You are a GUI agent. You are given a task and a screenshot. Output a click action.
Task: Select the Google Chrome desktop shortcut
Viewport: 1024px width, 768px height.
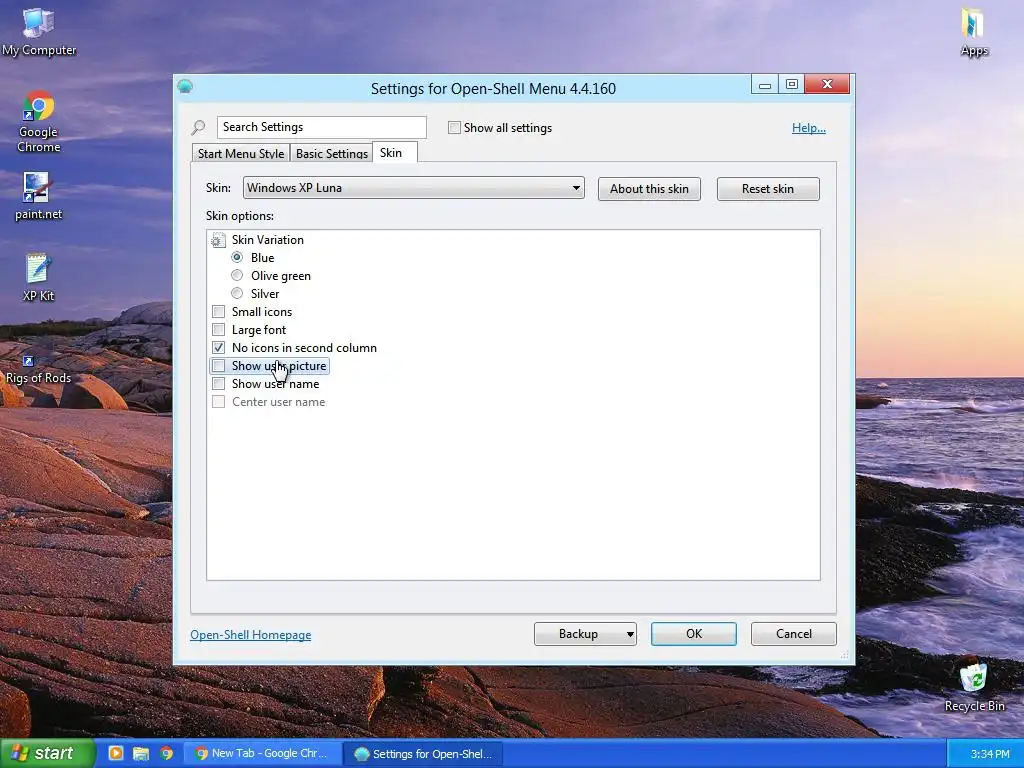tap(39, 121)
